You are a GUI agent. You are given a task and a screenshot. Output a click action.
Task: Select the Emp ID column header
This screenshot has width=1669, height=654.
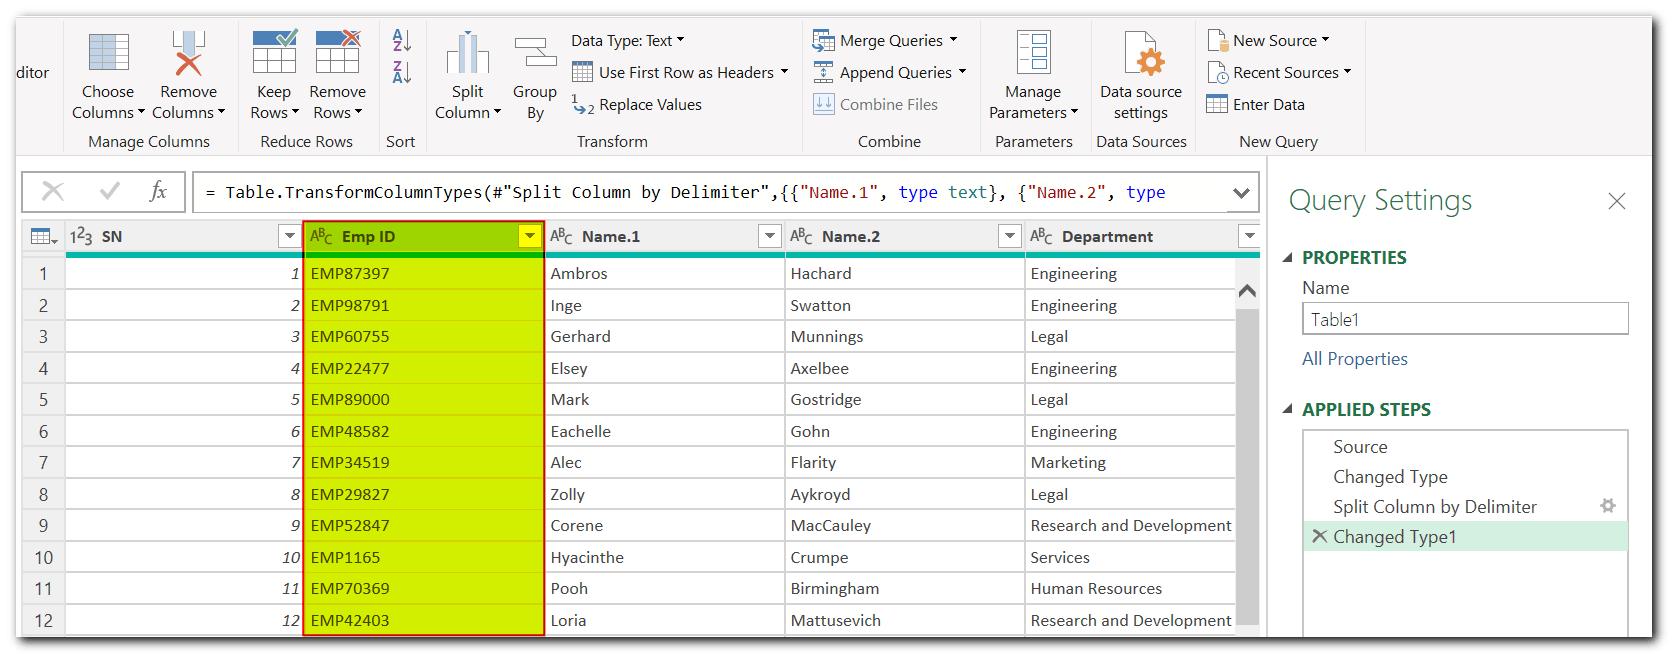(x=424, y=236)
